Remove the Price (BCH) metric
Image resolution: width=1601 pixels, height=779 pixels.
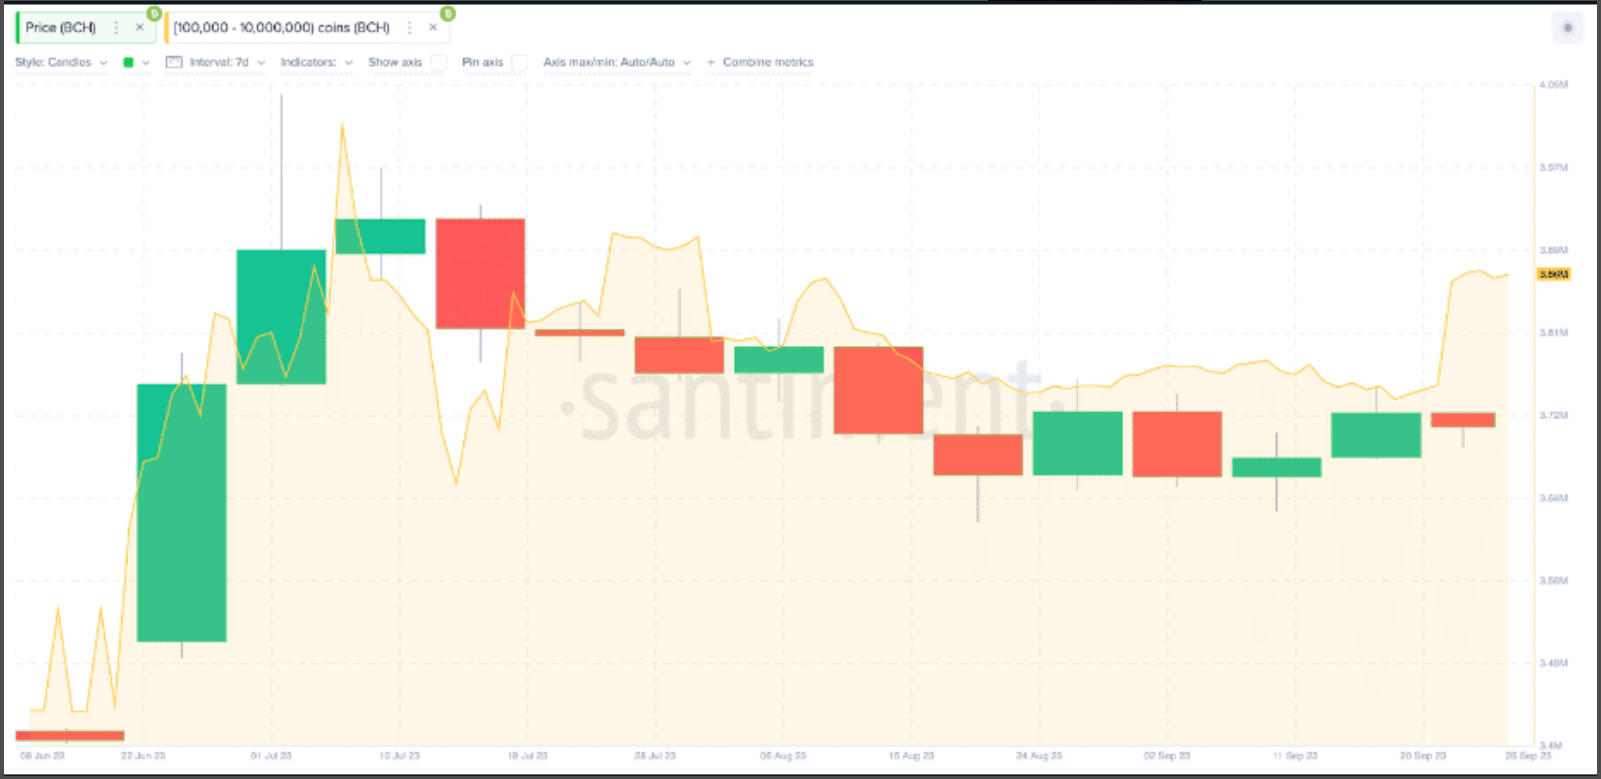point(139,28)
